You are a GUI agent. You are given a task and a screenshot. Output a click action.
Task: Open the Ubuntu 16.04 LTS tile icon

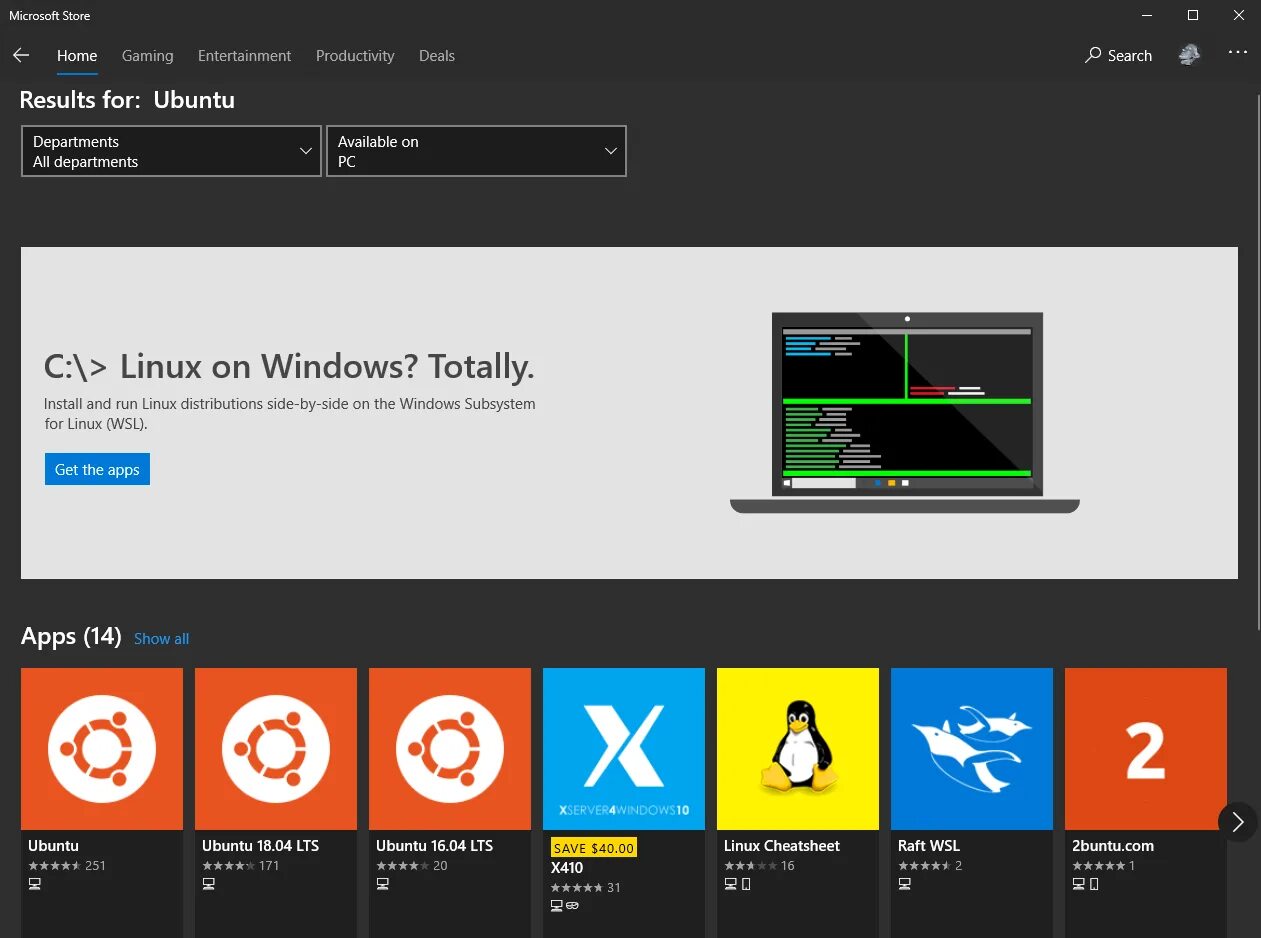tap(450, 749)
